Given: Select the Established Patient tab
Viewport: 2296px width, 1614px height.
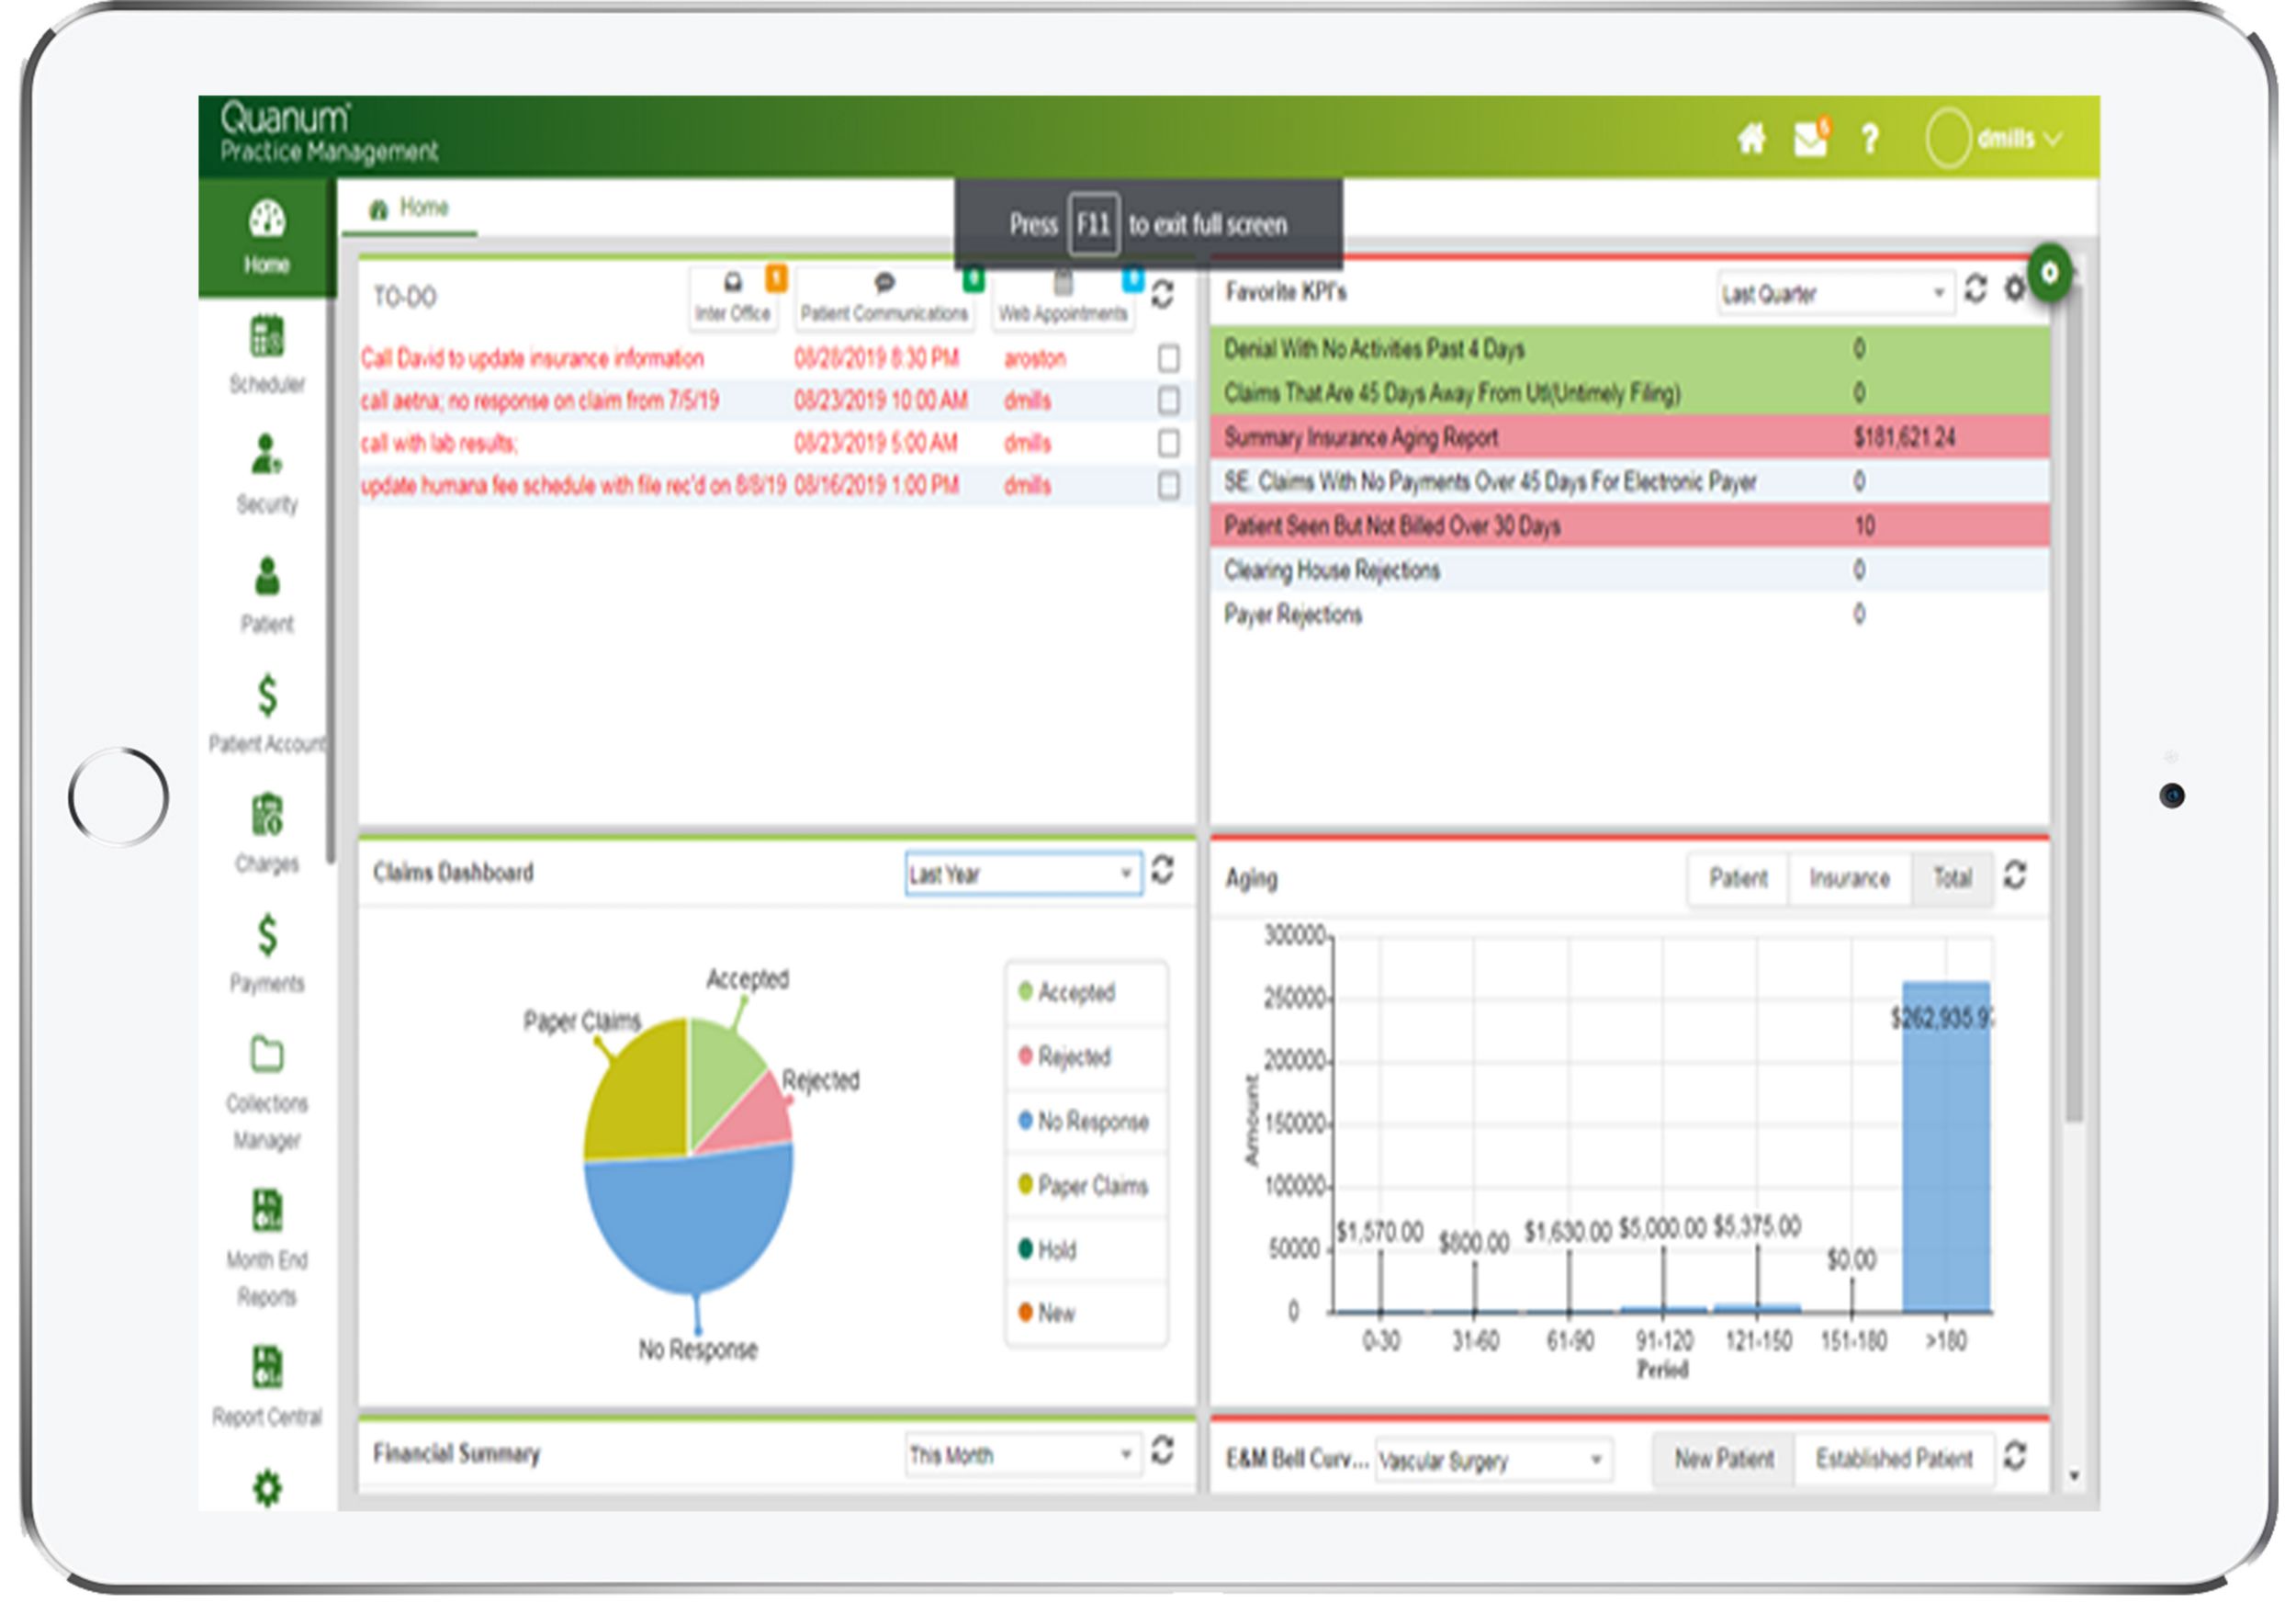Looking at the screenshot, I should pyautogui.click(x=1894, y=1460).
